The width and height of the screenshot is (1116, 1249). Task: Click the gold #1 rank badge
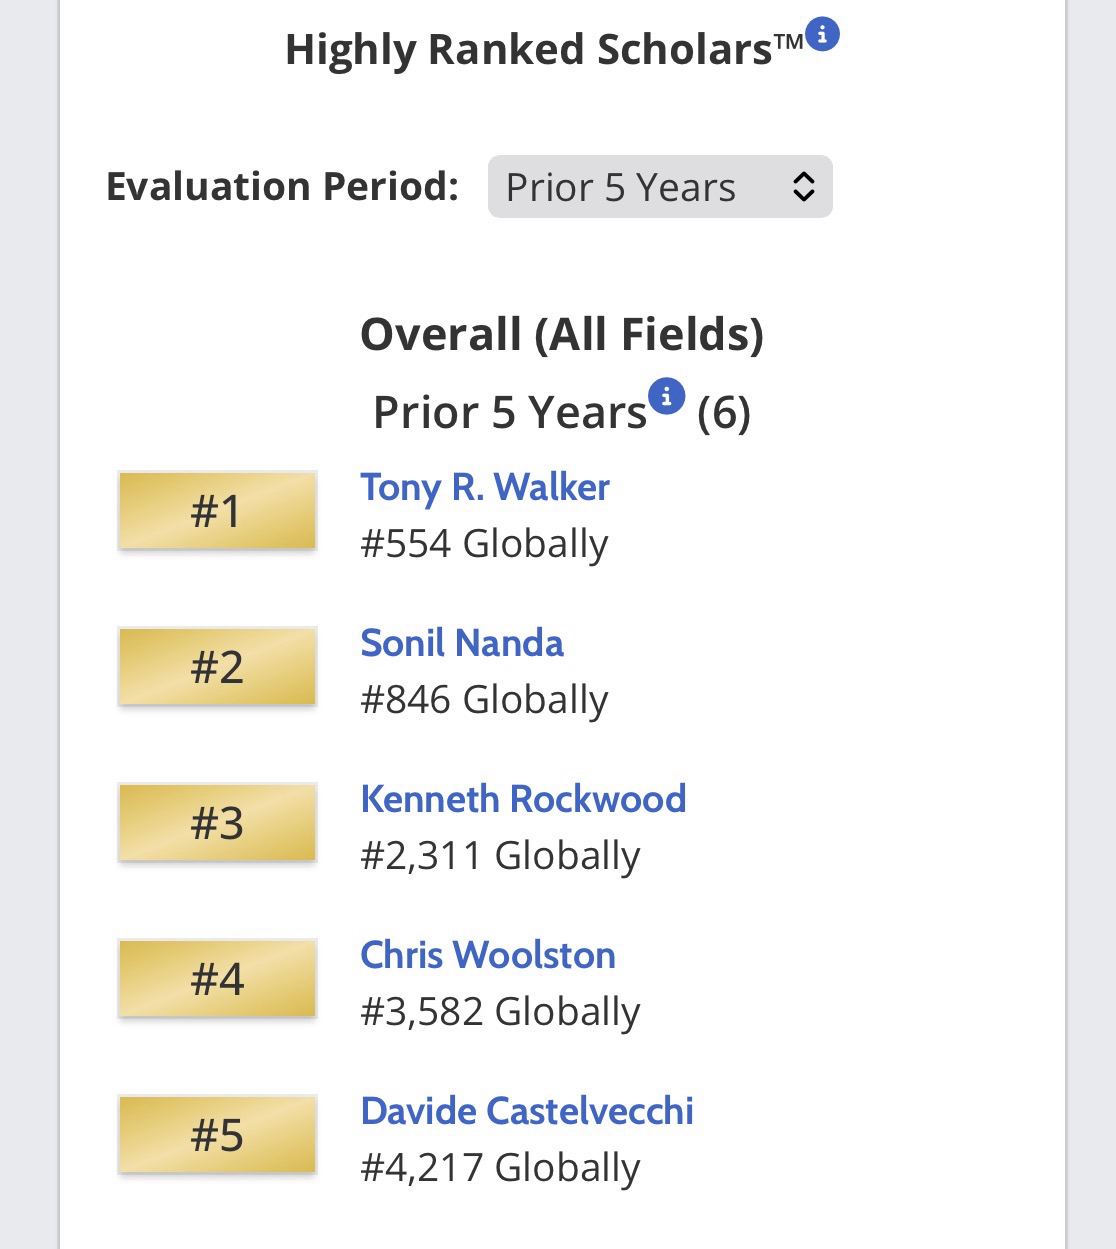[217, 511]
